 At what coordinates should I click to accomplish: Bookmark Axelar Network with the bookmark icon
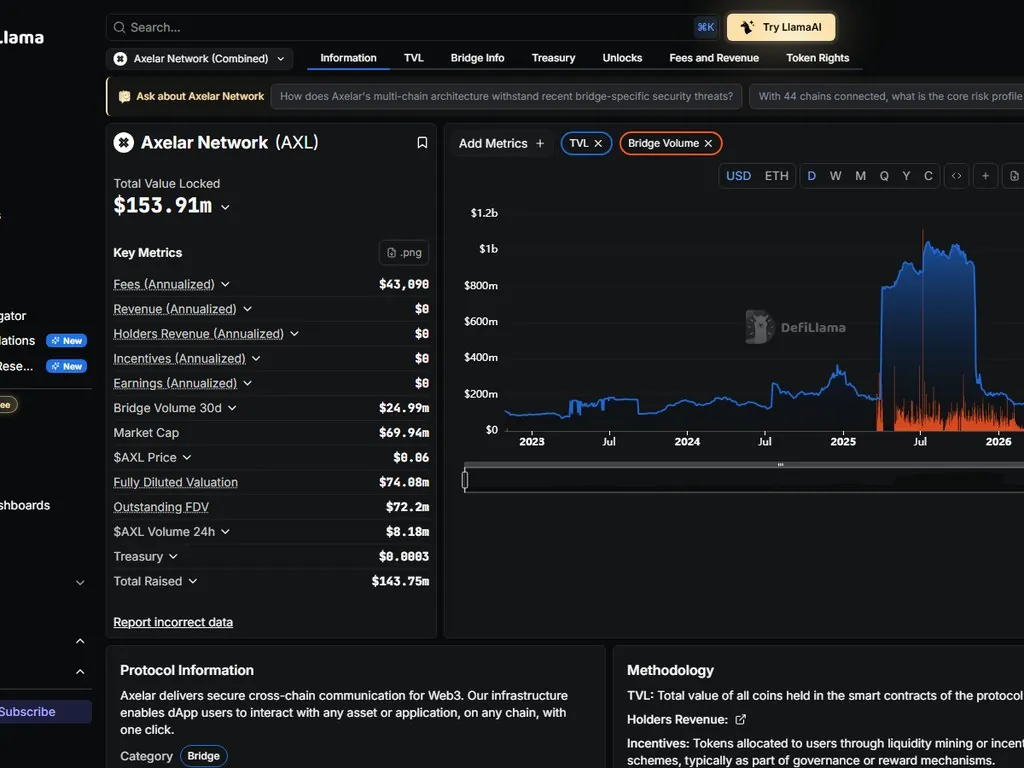[422, 142]
